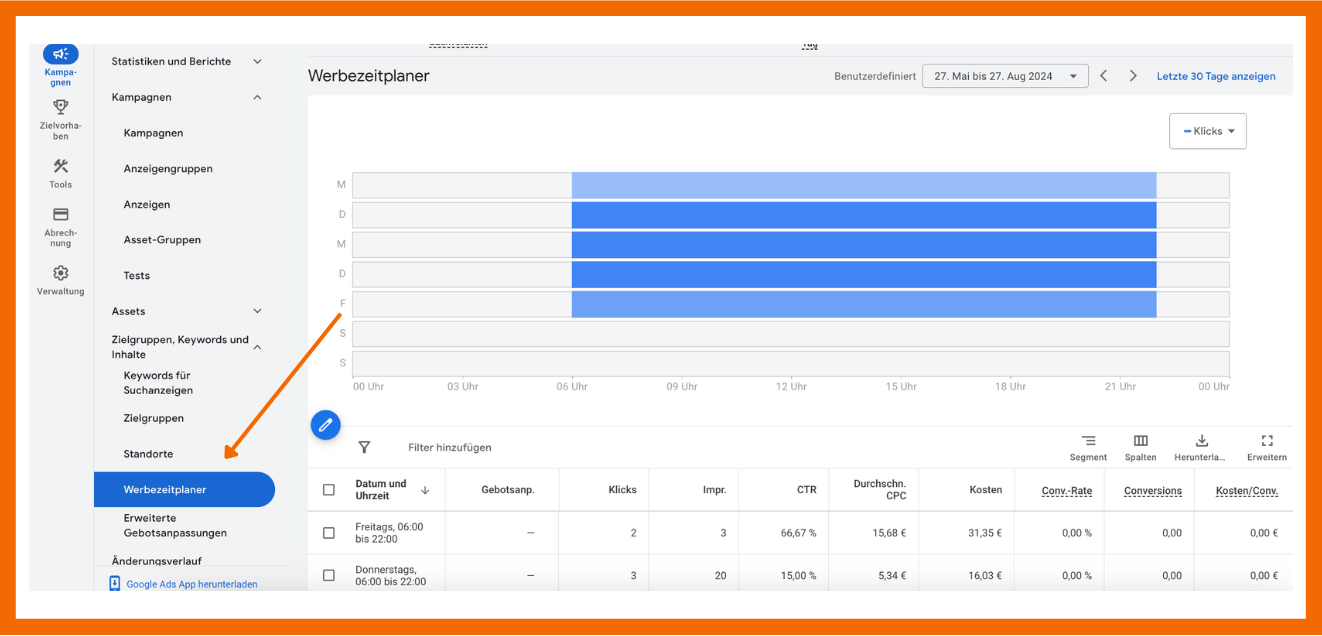Click the Erweitern fullscreen icon
The height and width of the screenshot is (636, 1322).
coord(1266,441)
